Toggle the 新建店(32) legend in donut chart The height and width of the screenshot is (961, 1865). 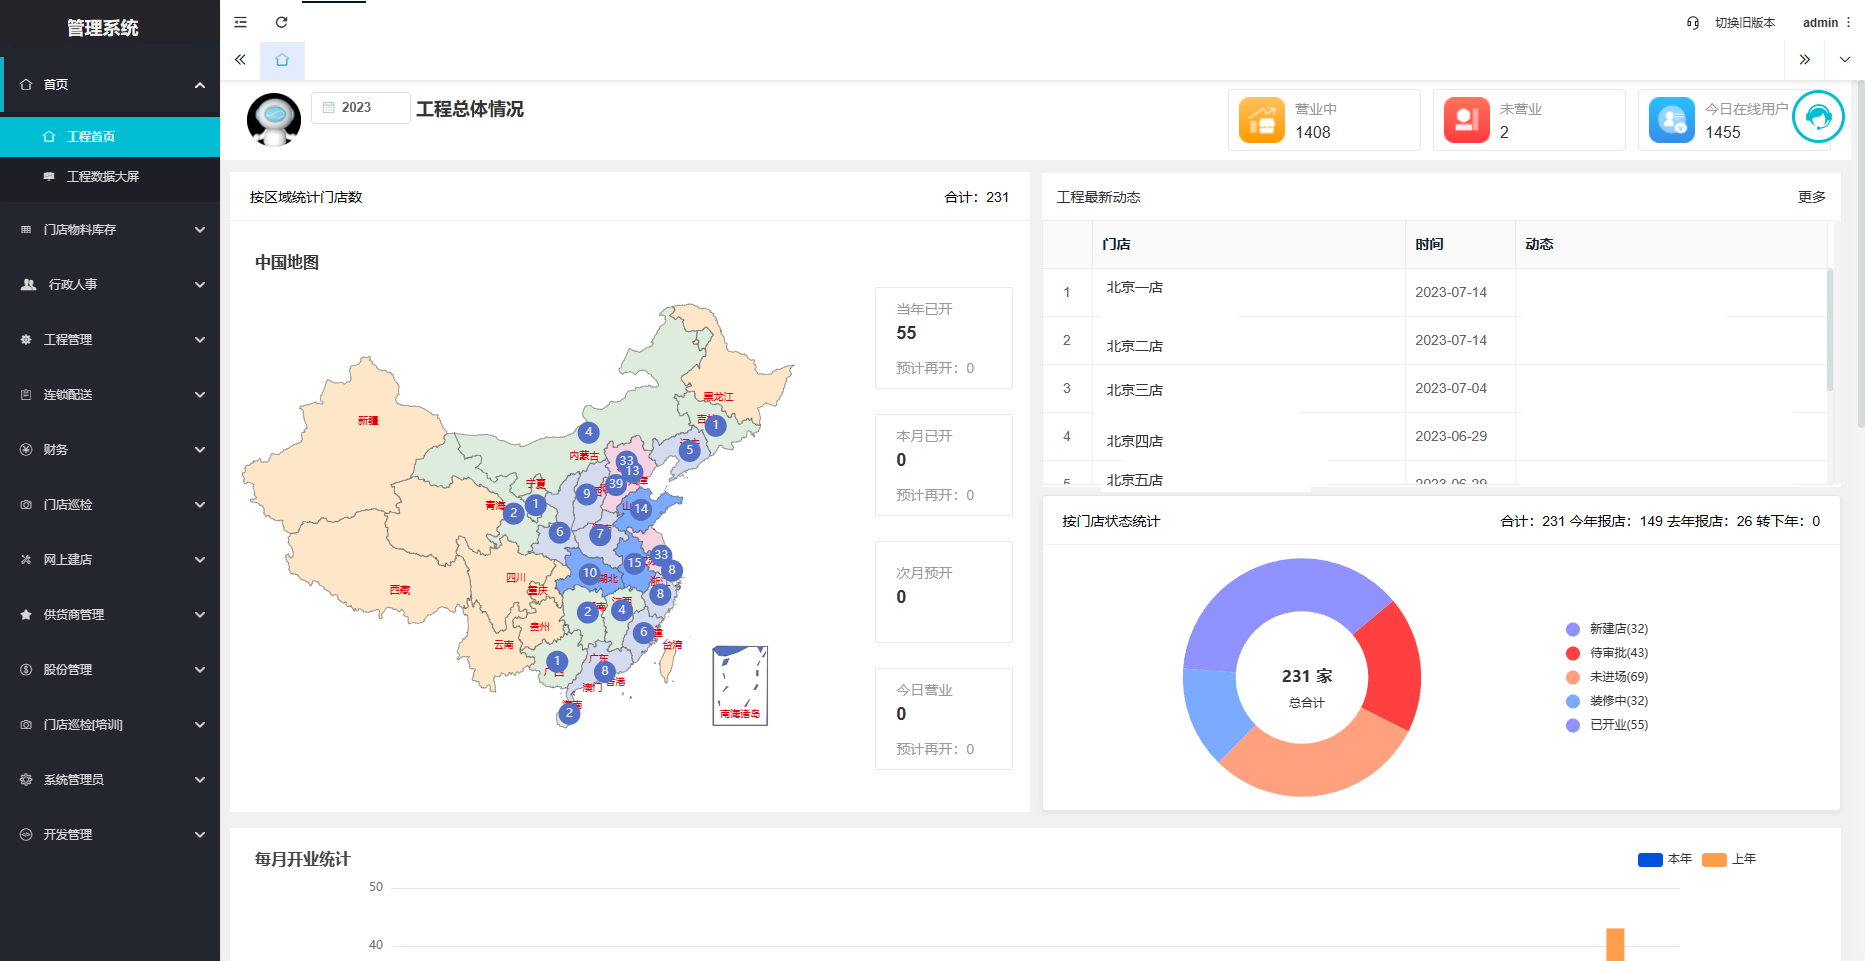pyautogui.click(x=1605, y=628)
